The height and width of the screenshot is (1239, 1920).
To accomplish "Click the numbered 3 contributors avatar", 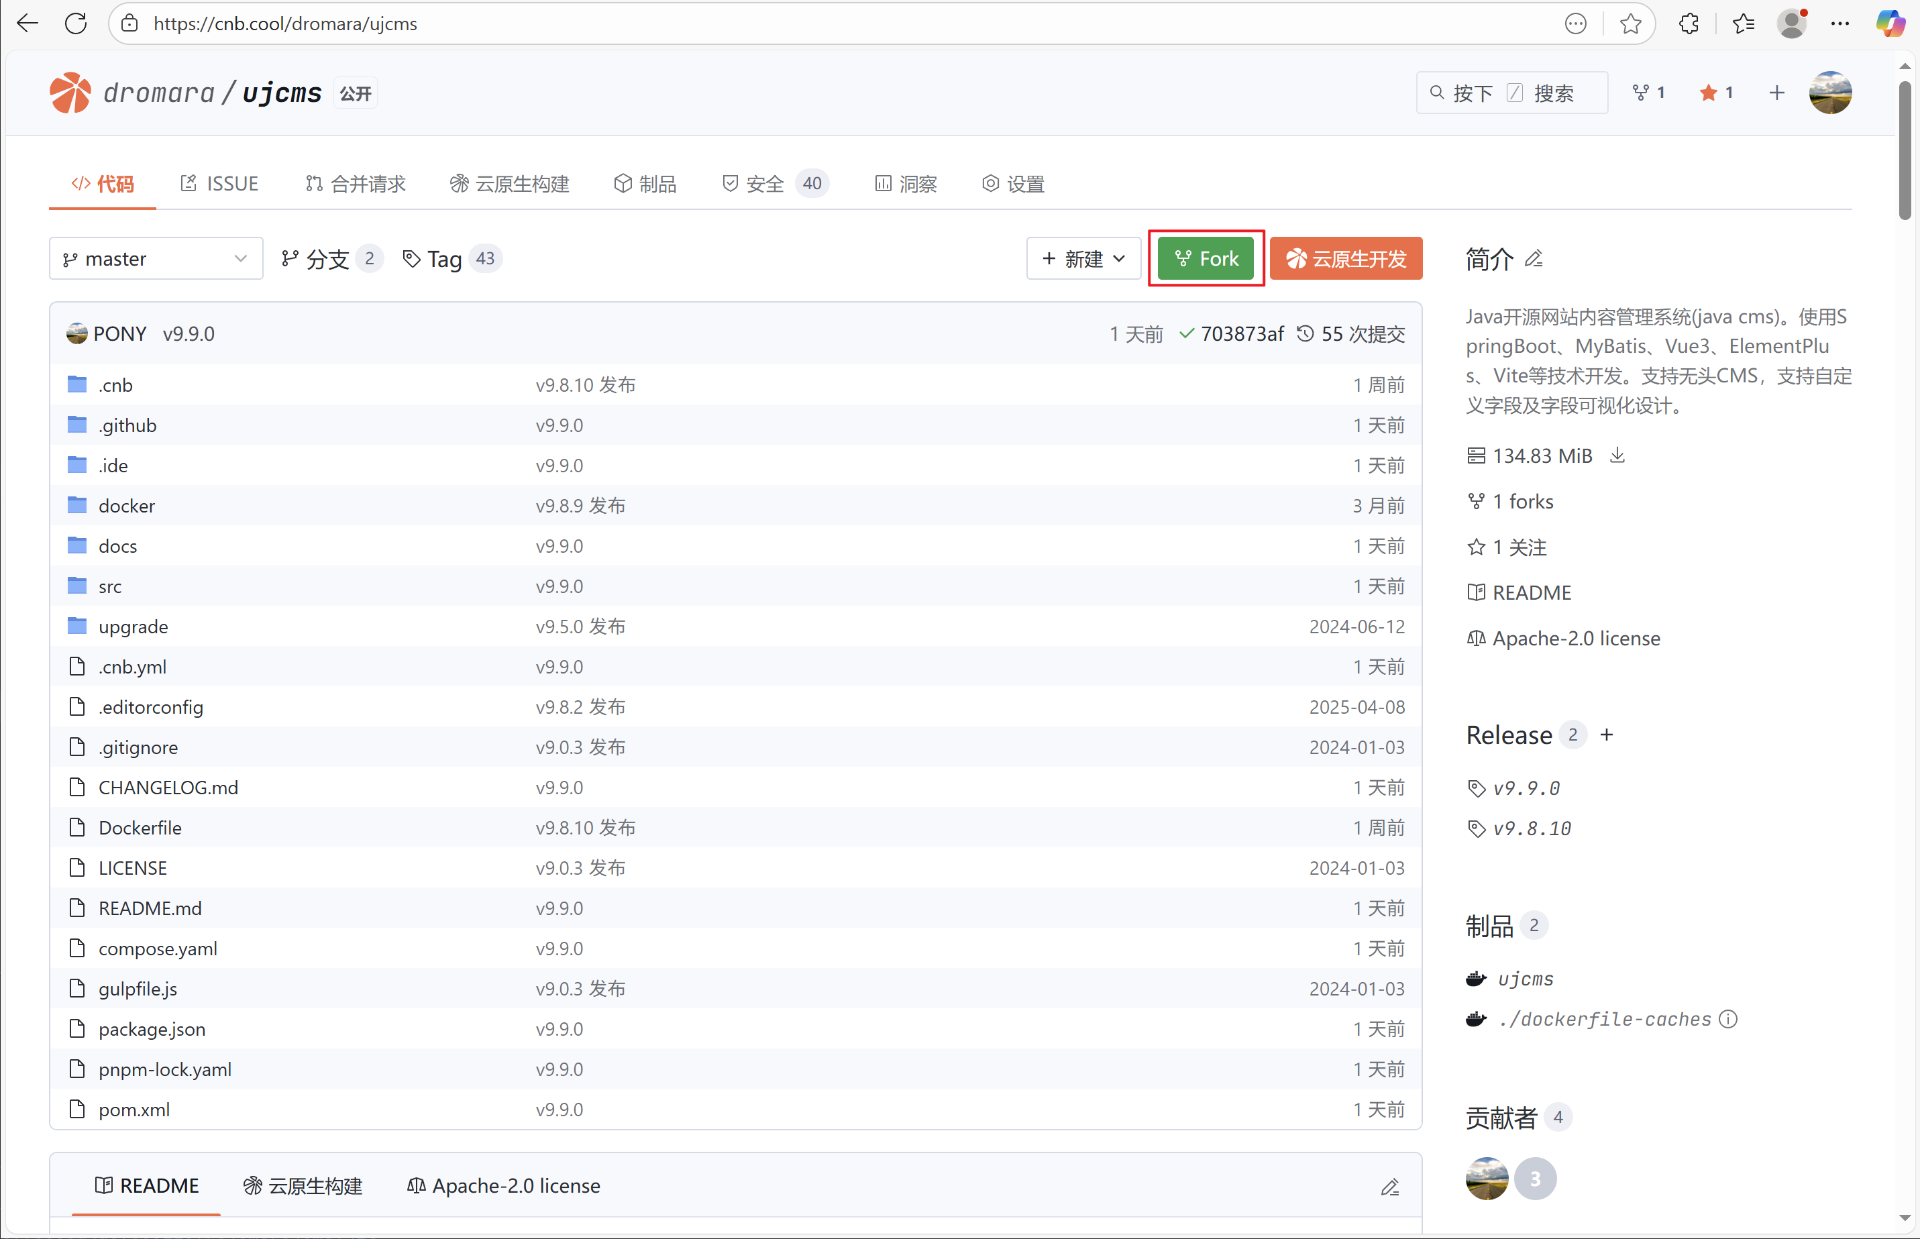I will tap(1535, 1179).
